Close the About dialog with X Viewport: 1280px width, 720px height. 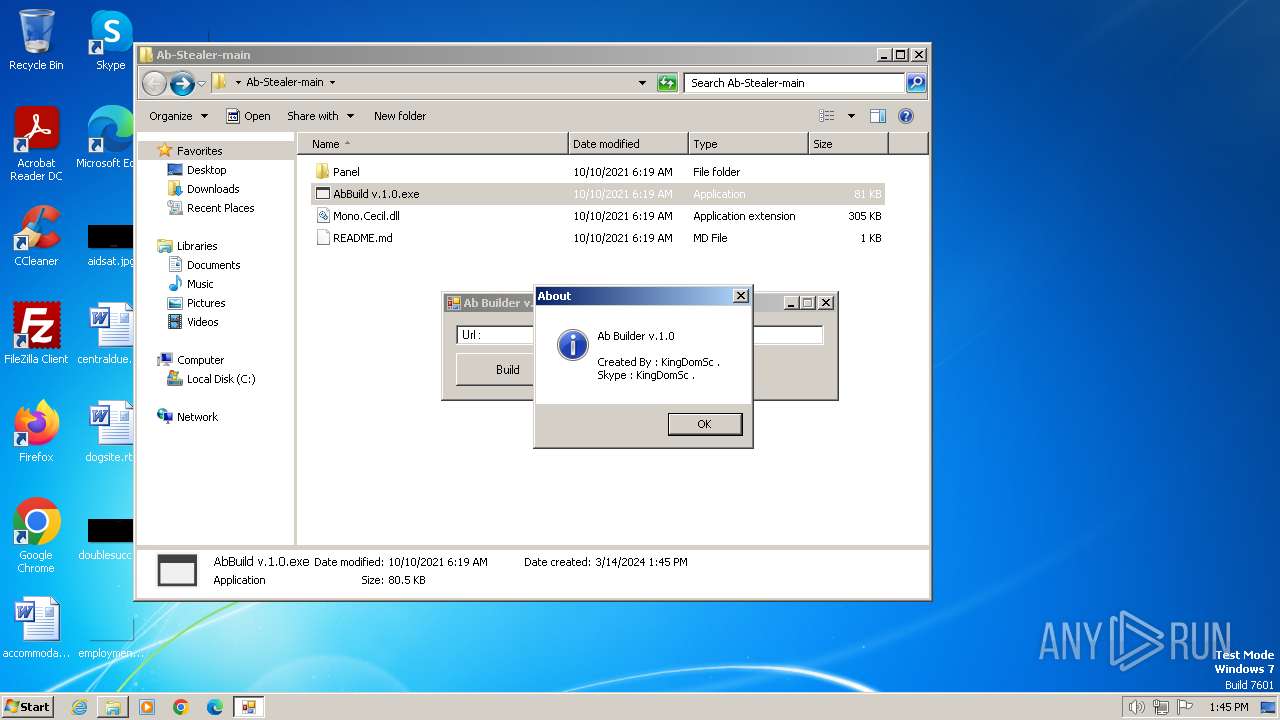tap(741, 295)
